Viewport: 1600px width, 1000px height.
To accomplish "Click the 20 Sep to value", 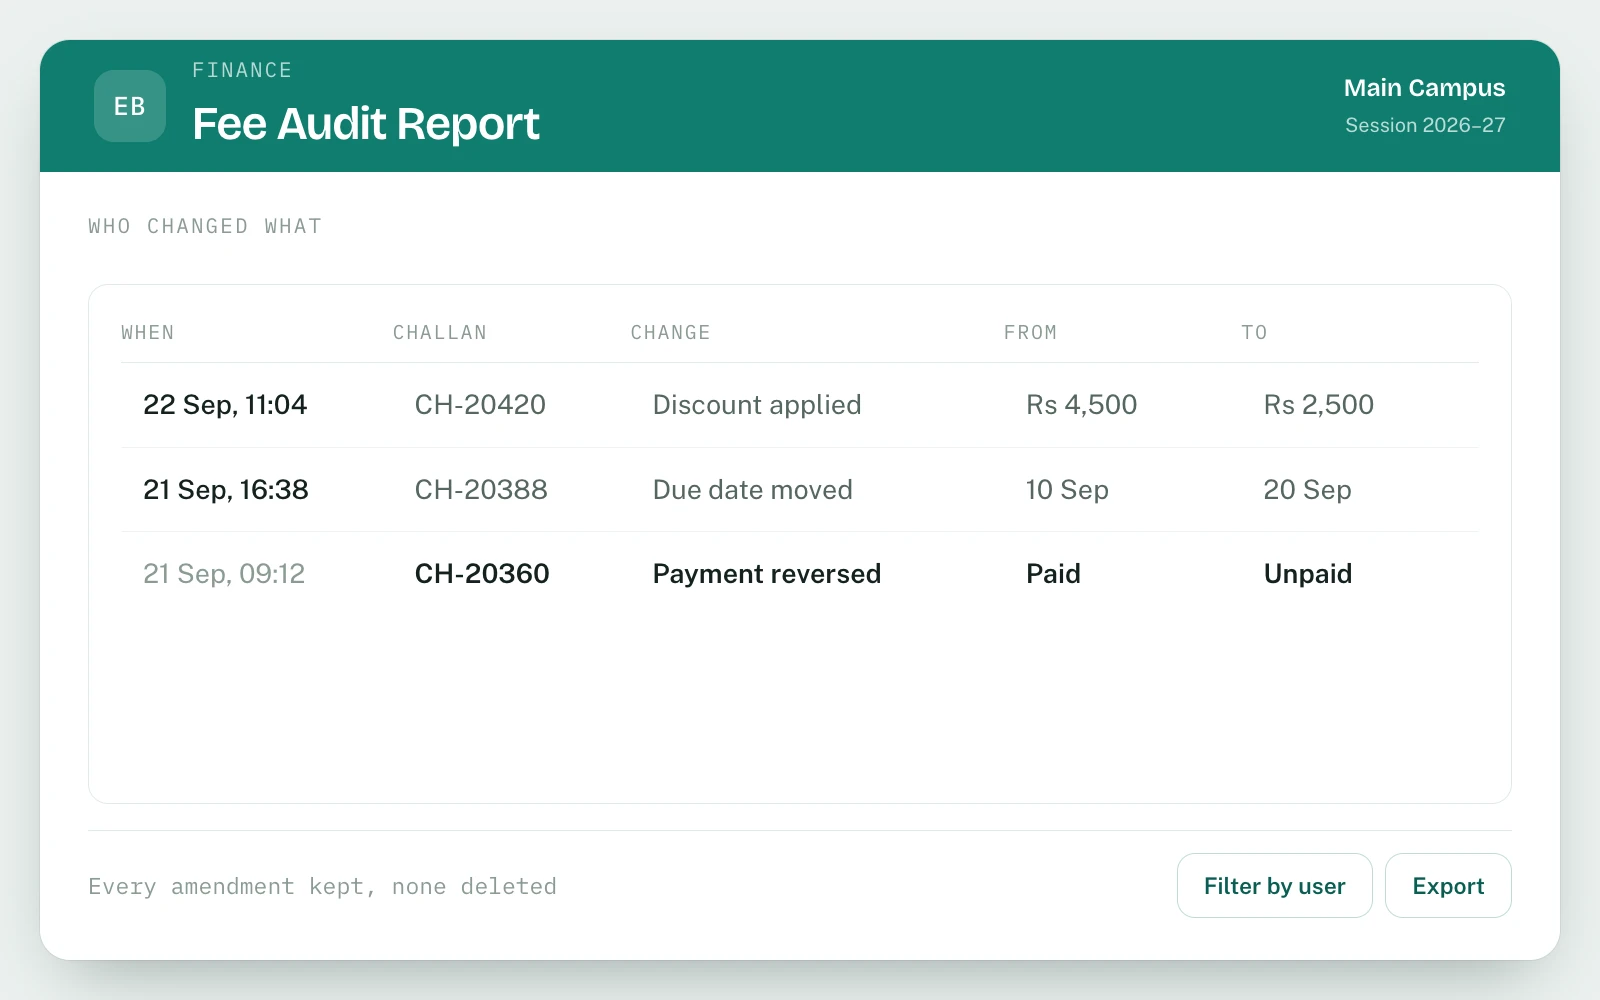I will 1307,490.
